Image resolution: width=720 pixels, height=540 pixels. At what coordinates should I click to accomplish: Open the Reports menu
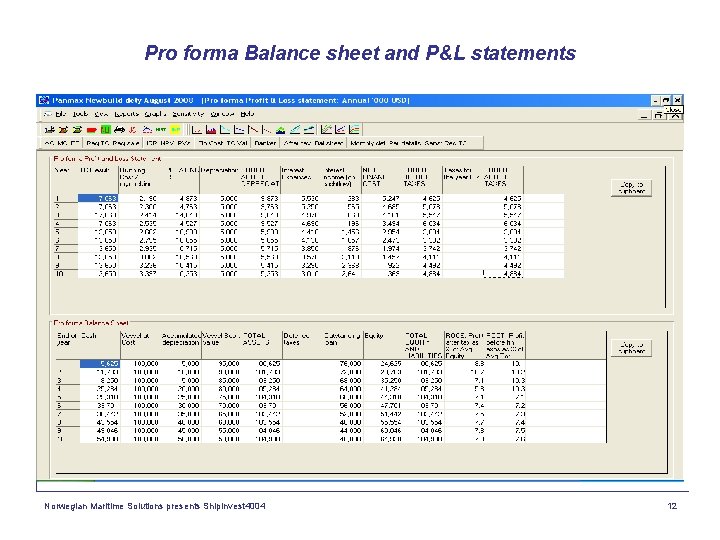(127, 114)
